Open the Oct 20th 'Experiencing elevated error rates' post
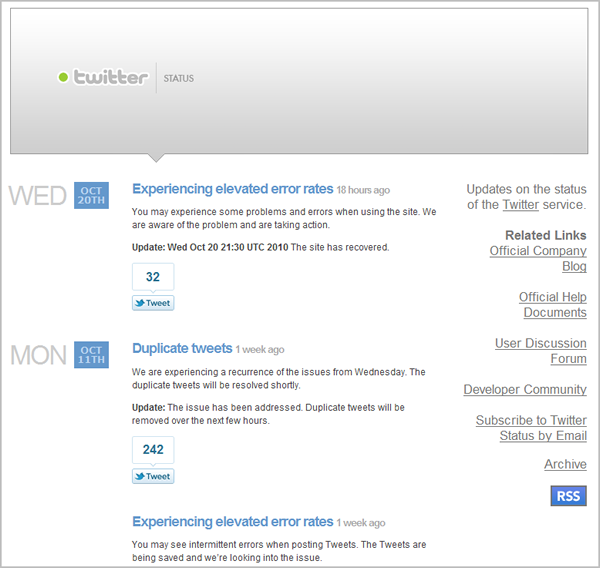Image resolution: width=600 pixels, height=568 pixels. pyautogui.click(x=233, y=189)
